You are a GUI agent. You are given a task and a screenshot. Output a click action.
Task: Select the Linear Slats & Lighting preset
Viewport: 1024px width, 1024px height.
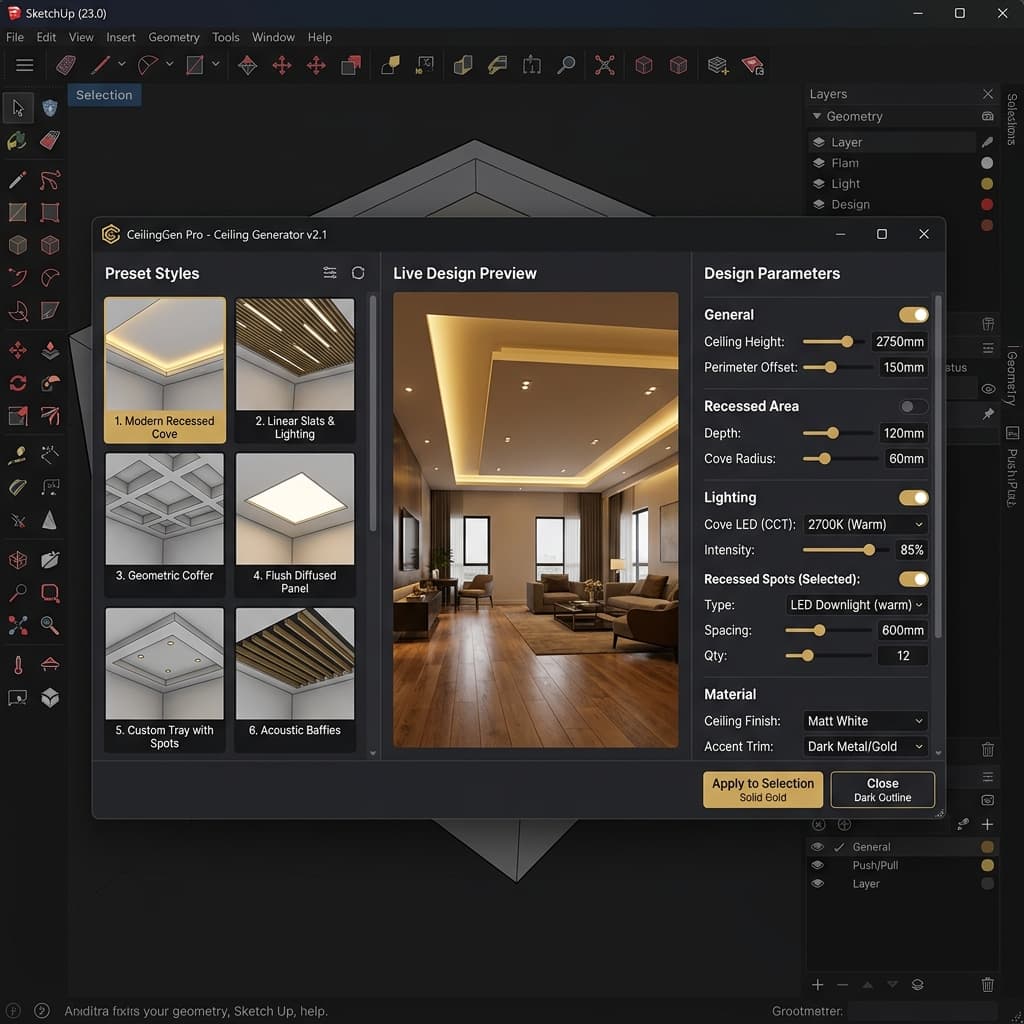295,370
